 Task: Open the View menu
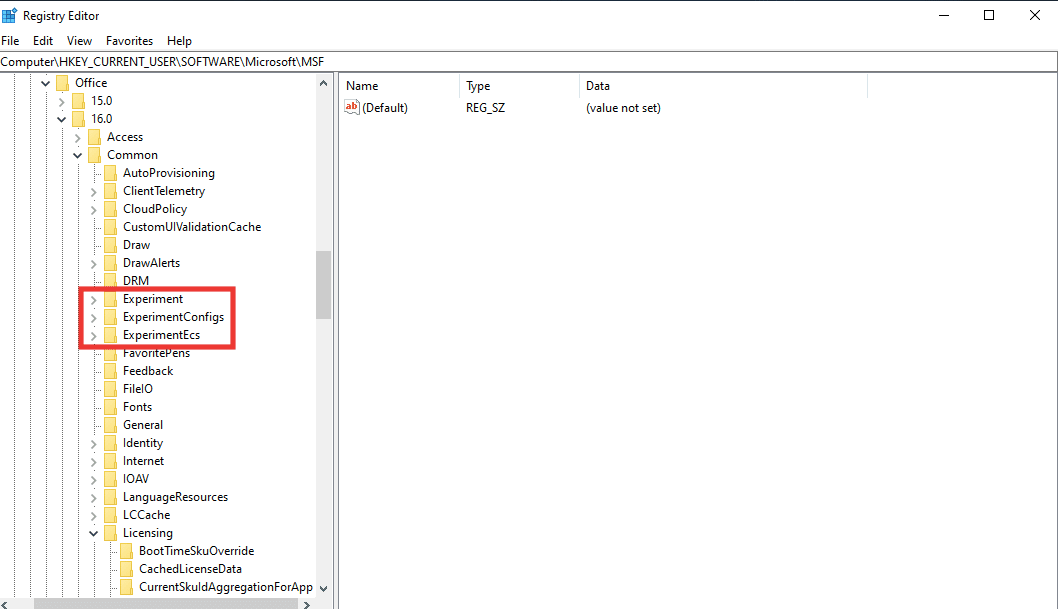point(79,40)
